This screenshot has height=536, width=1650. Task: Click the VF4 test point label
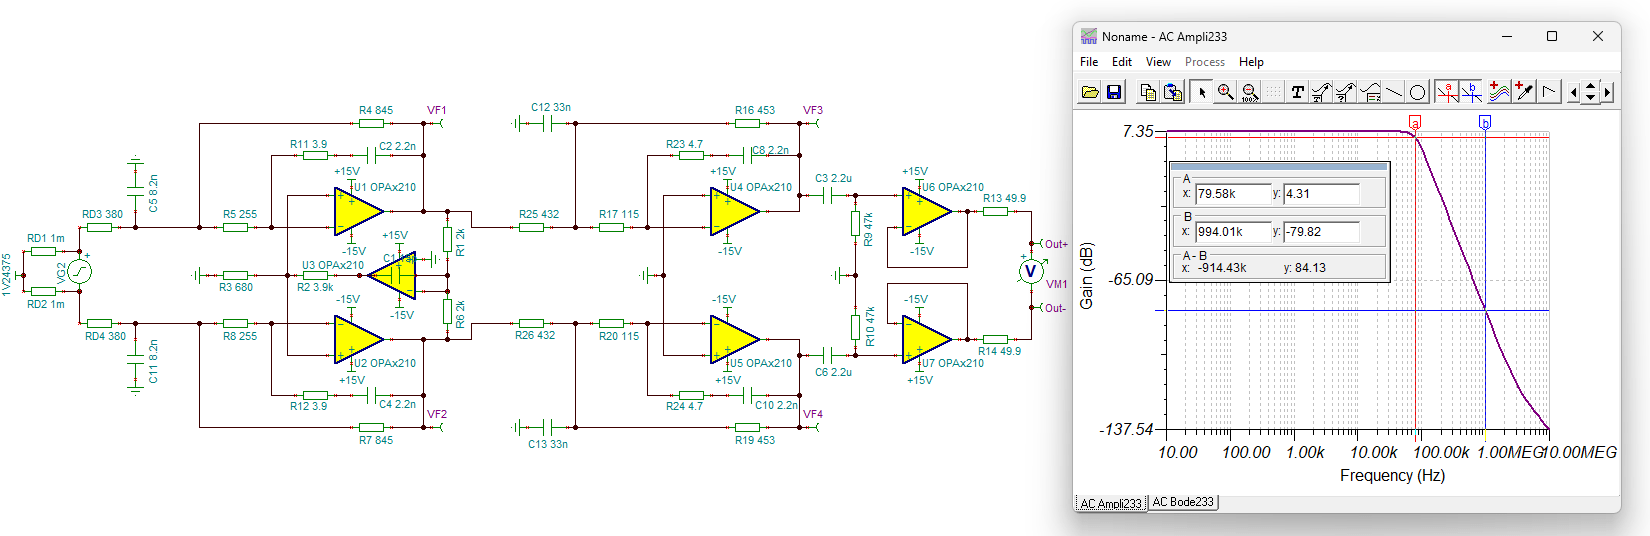[x=813, y=414]
